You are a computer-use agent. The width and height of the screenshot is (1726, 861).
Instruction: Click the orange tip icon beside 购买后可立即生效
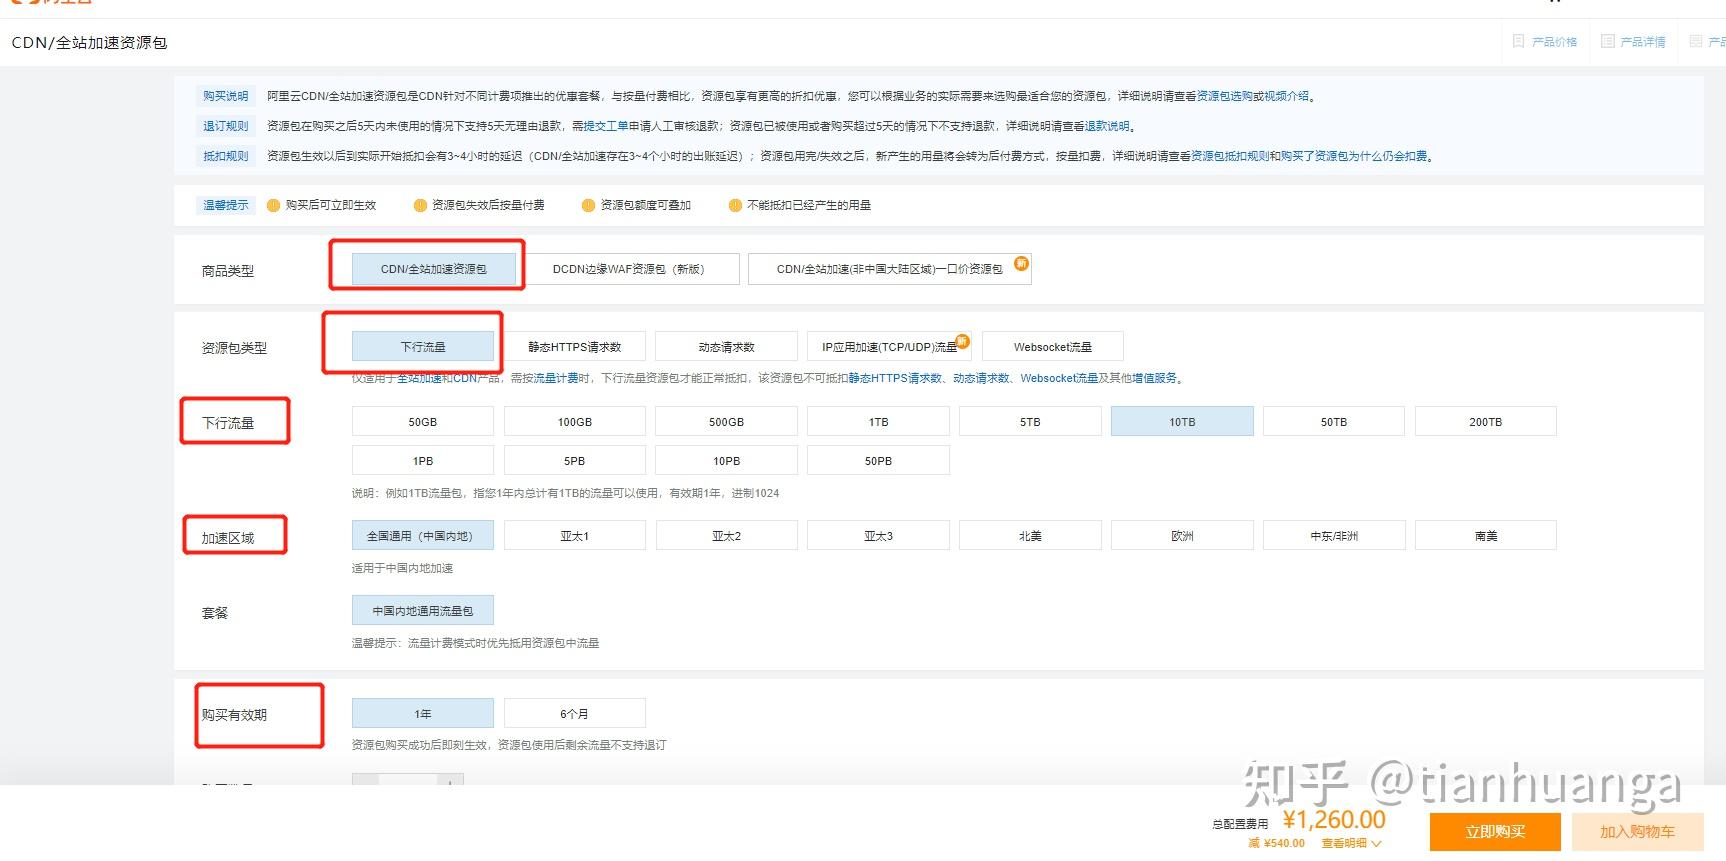[273, 205]
